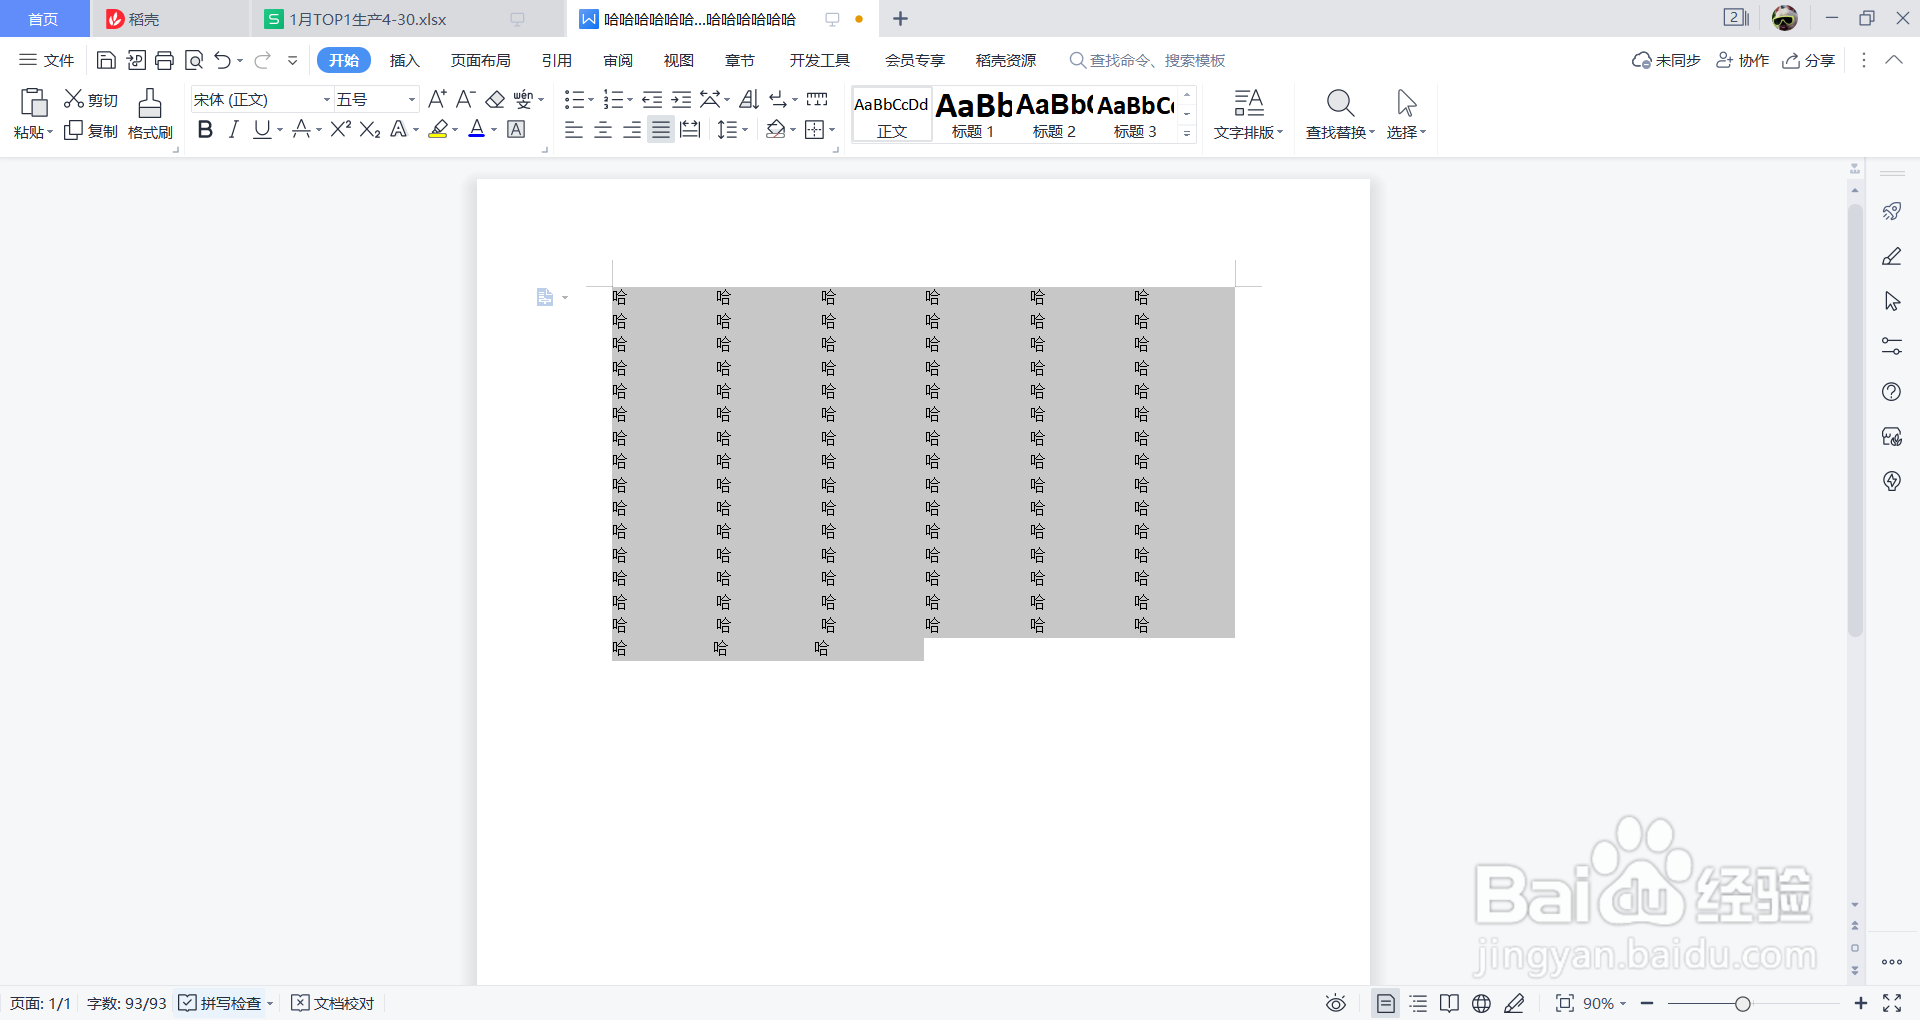The image size is (1920, 1020).
Task: Click the 分享 button
Action: pos(1809,60)
